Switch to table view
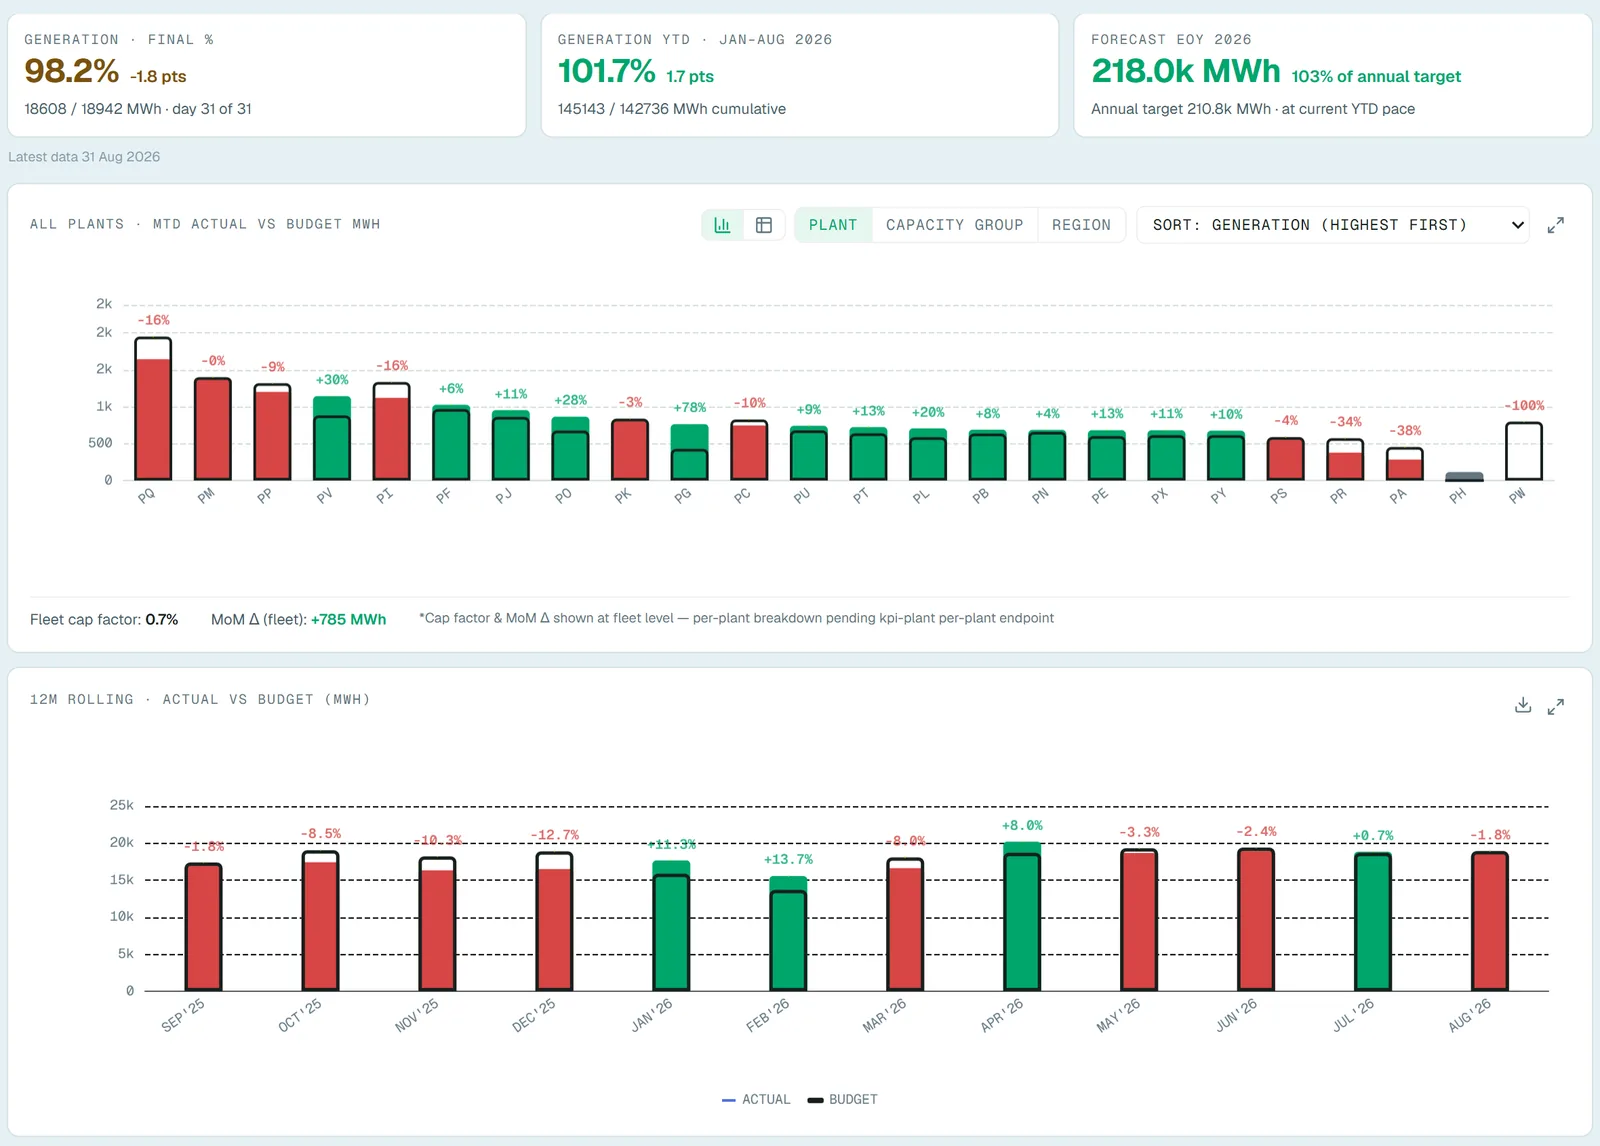This screenshot has height=1146, width=1600. point(764,225)
